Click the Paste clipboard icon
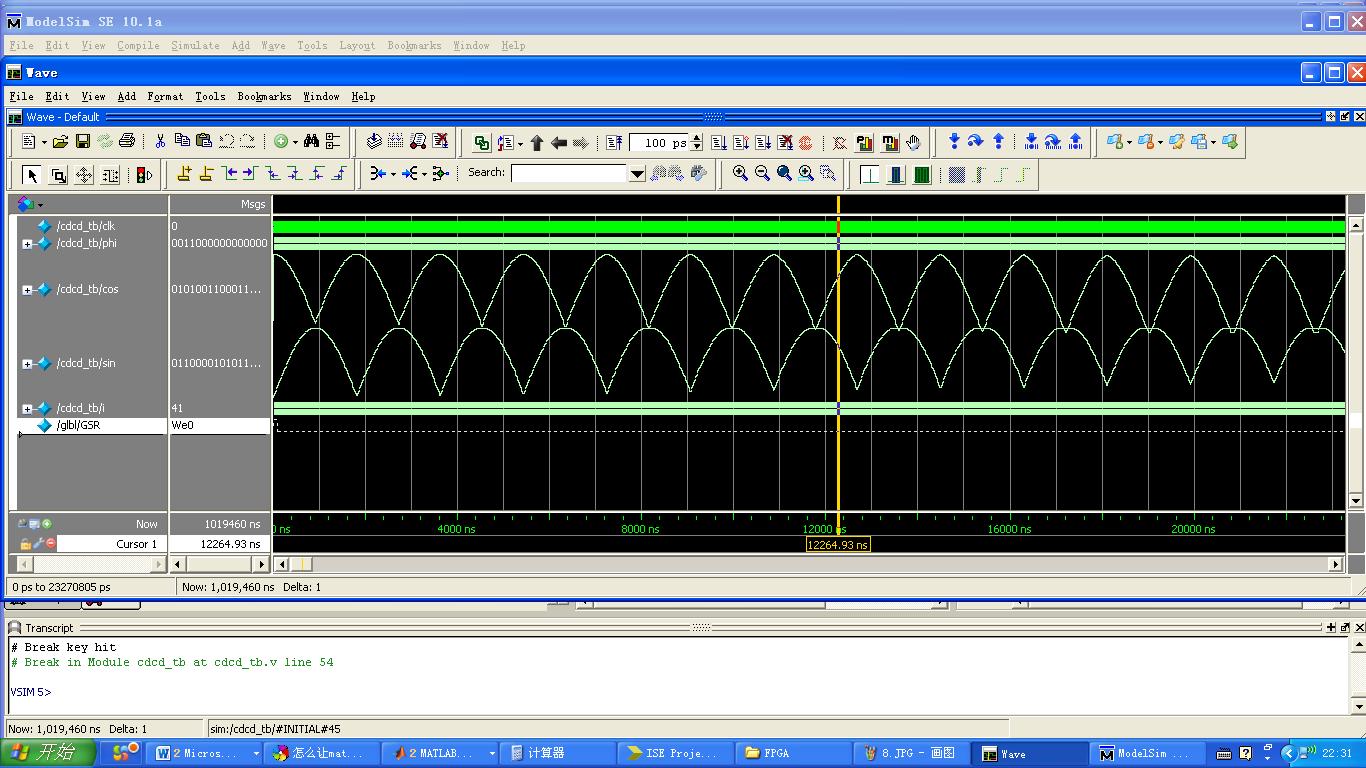This screenshot has width=1366, height=768. (204, 142)
